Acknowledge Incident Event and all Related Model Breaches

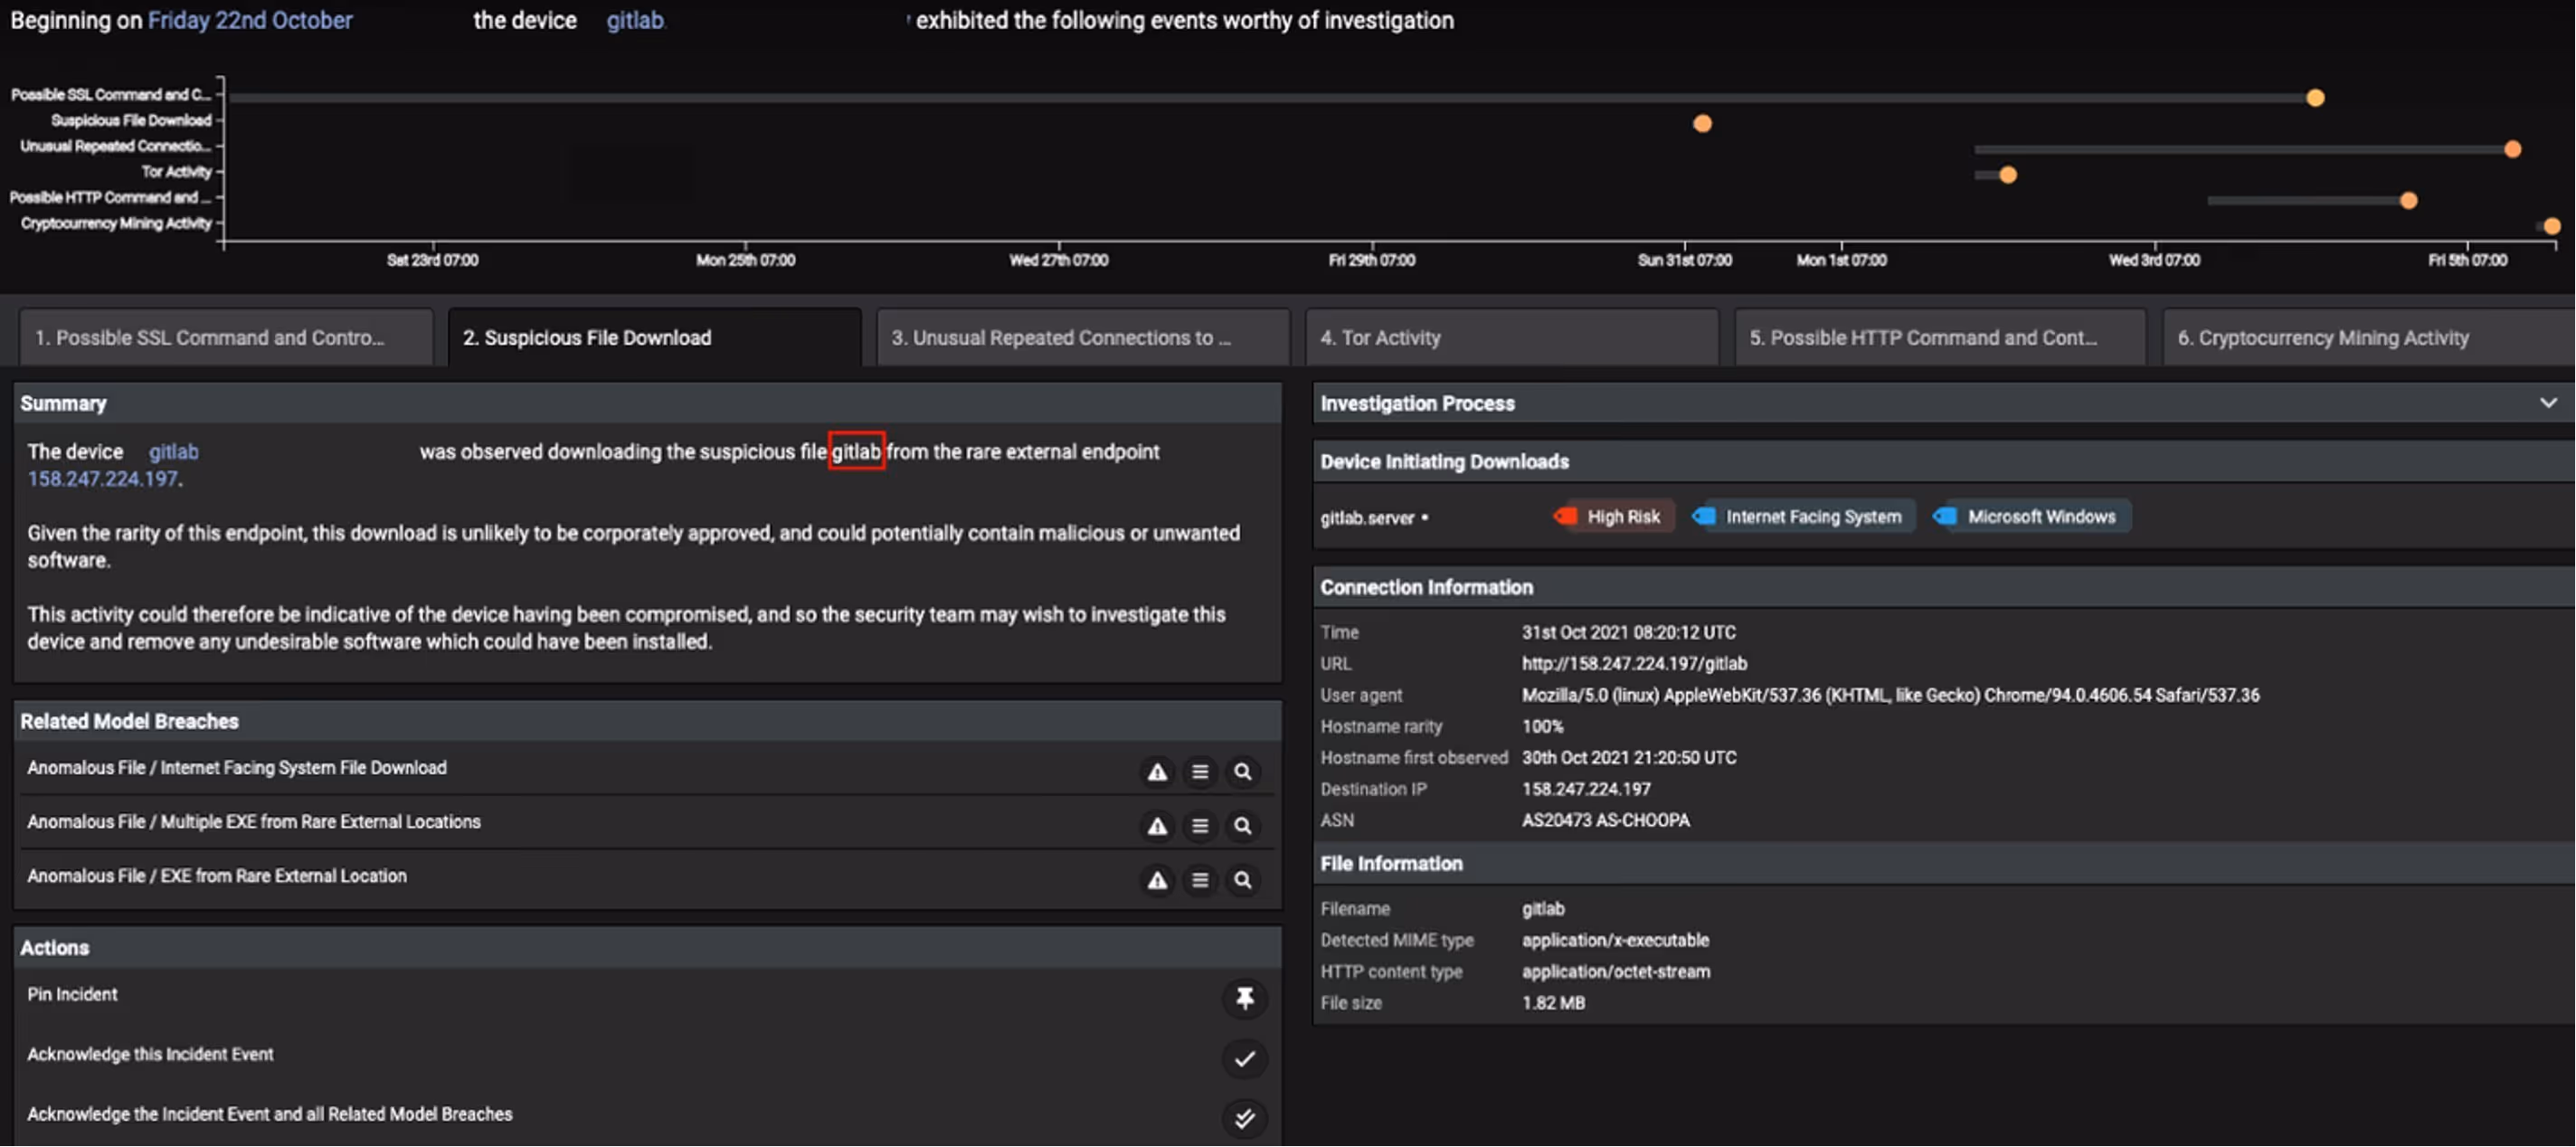click(1244, 1118)
